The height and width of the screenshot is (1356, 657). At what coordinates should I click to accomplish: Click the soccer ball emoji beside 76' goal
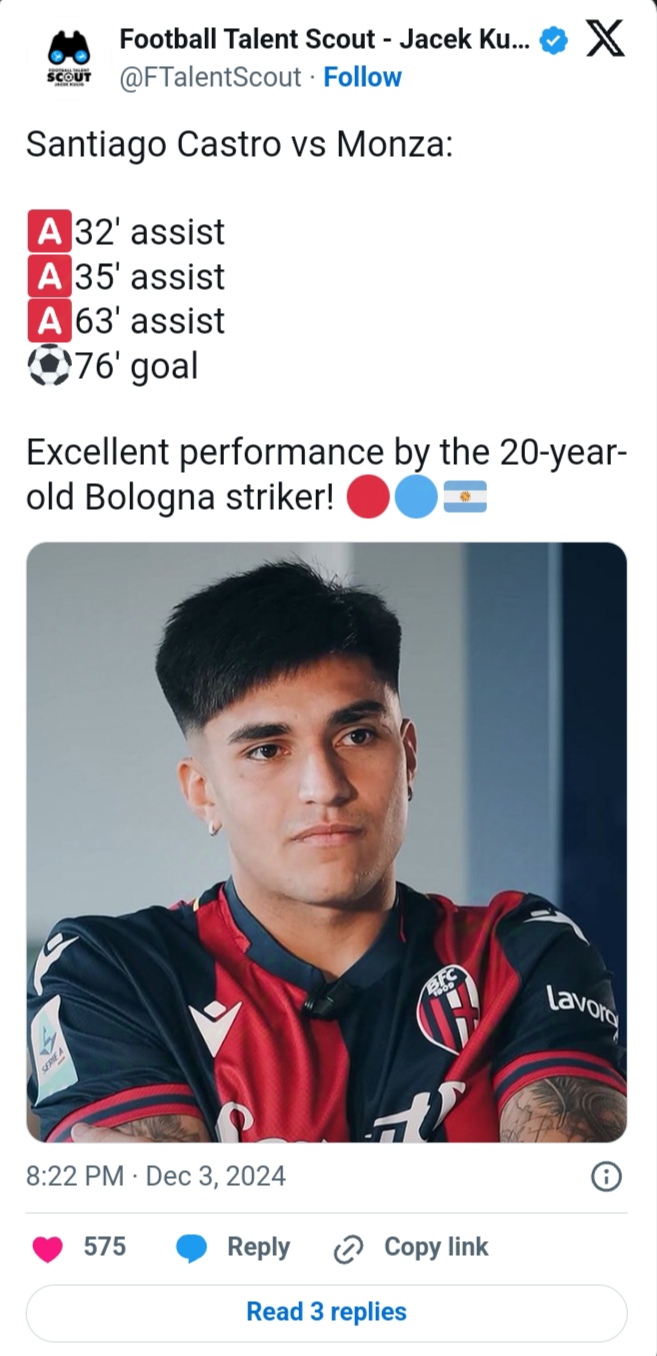coord(48,366)
